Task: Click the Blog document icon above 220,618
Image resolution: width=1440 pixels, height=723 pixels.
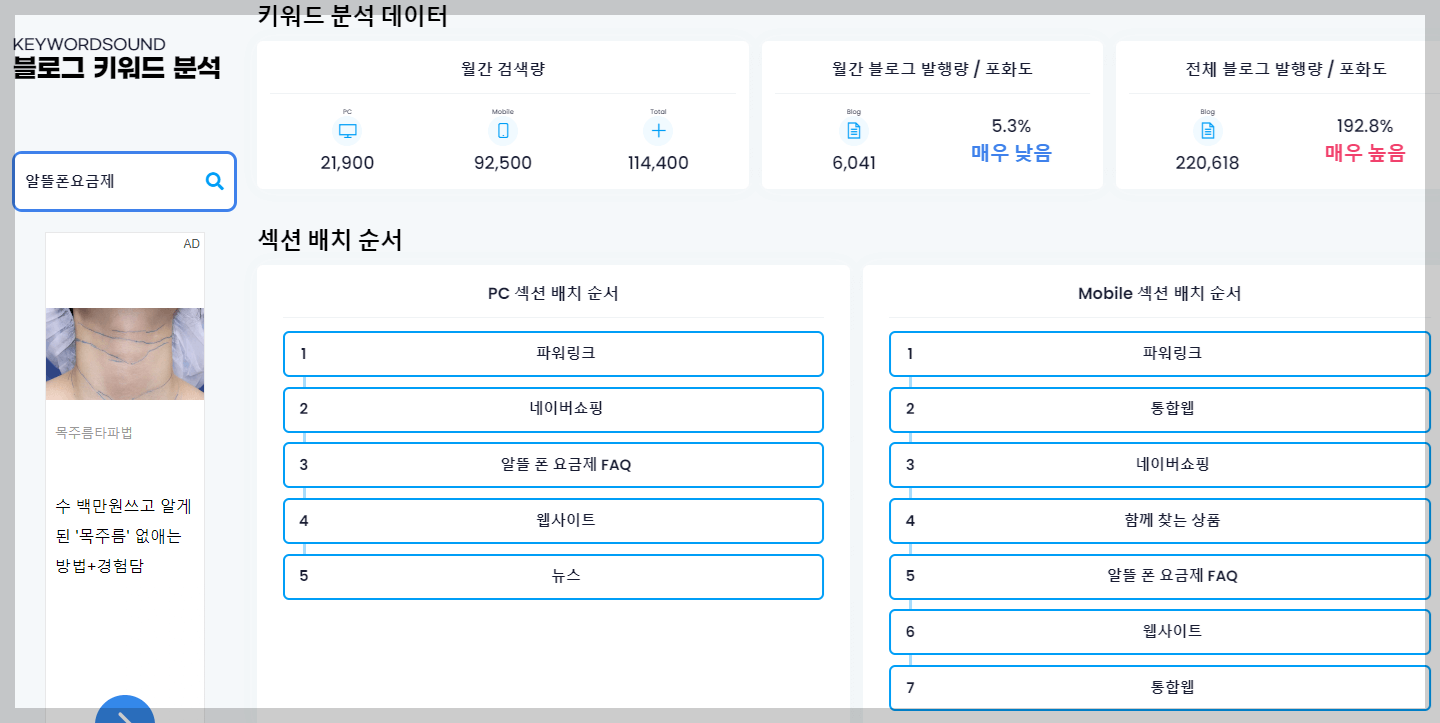Action: click(1206, 129)
